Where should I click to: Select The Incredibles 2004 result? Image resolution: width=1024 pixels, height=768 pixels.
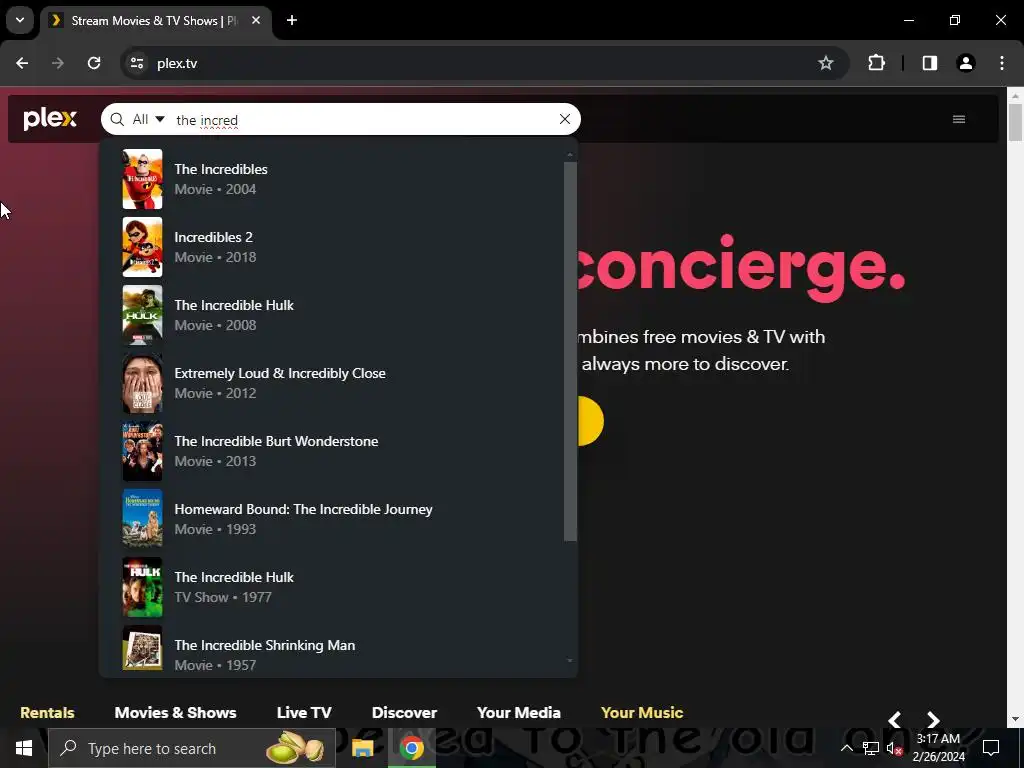pyautogui.click(x=342, y=179)
